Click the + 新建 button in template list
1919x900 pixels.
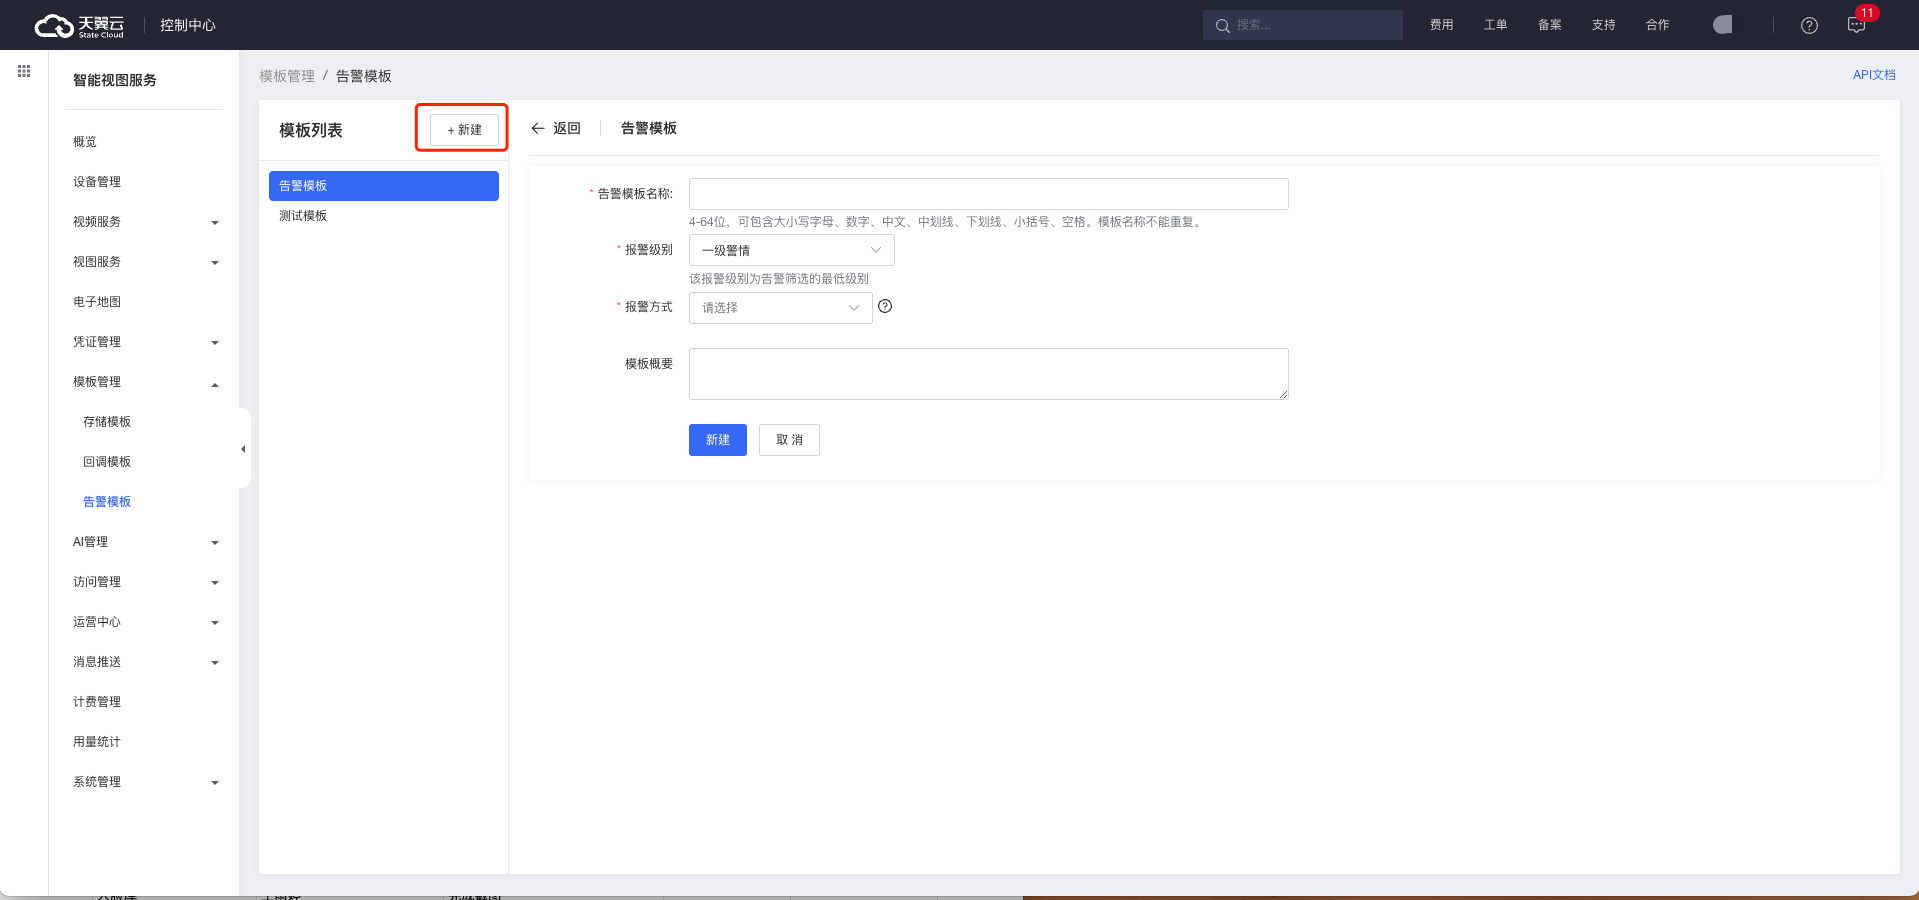464,130
